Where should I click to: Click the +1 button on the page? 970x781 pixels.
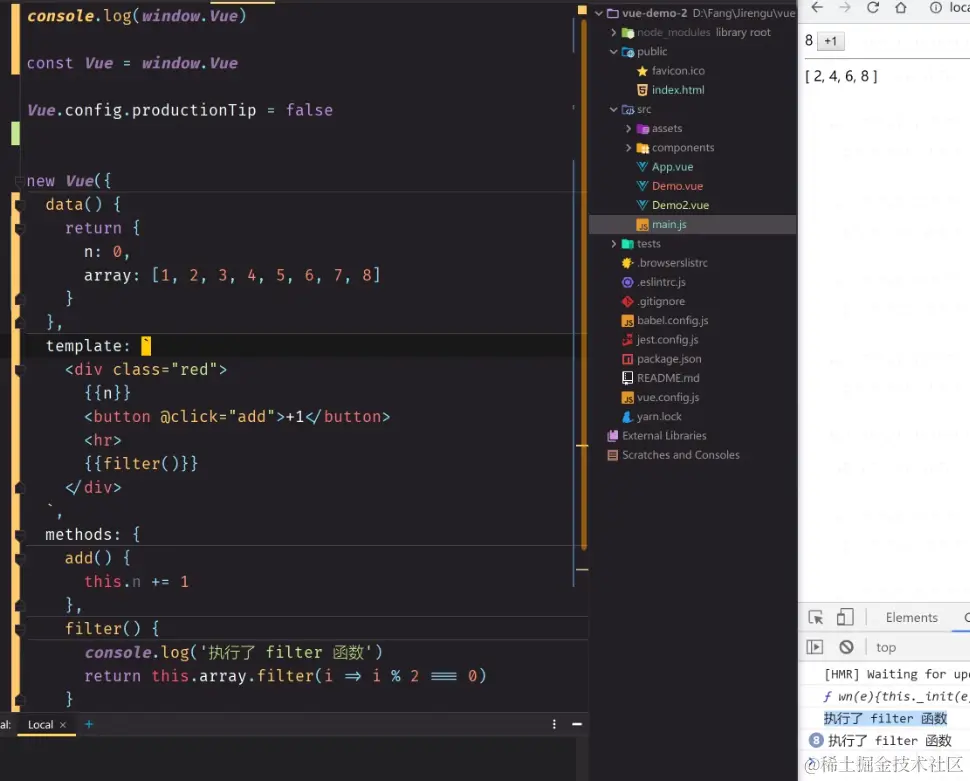pyautogui.click(x=830, y=41)
